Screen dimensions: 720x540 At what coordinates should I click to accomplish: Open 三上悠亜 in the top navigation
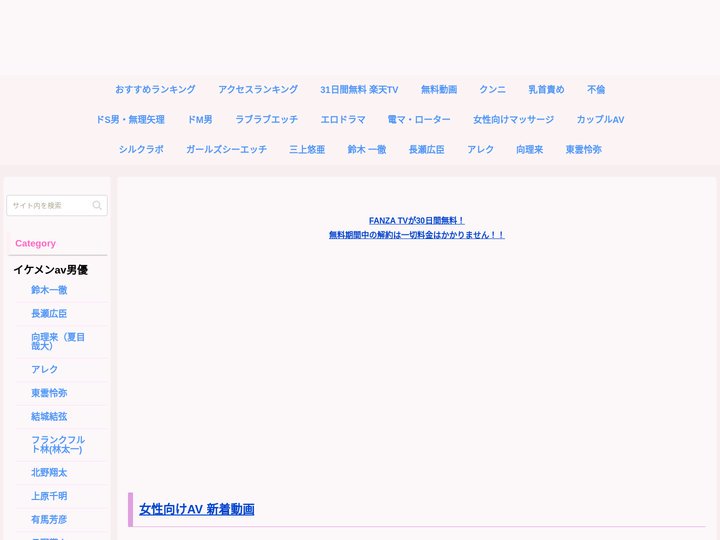click(307, 149)
